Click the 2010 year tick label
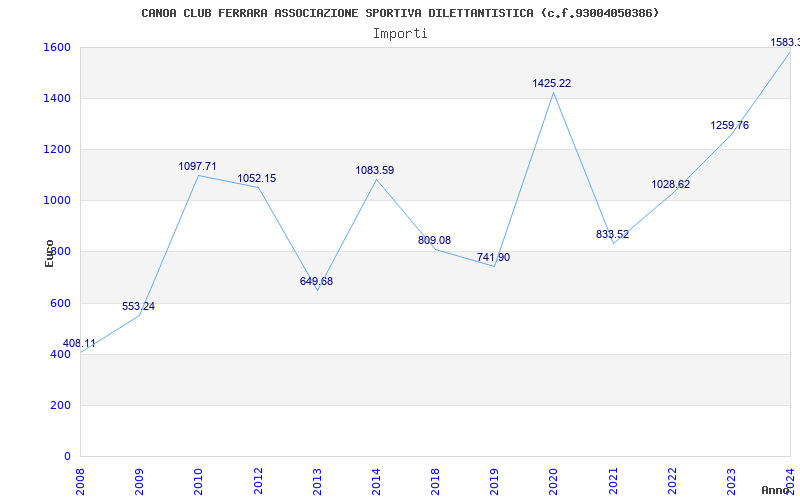 tap(199, 481)
